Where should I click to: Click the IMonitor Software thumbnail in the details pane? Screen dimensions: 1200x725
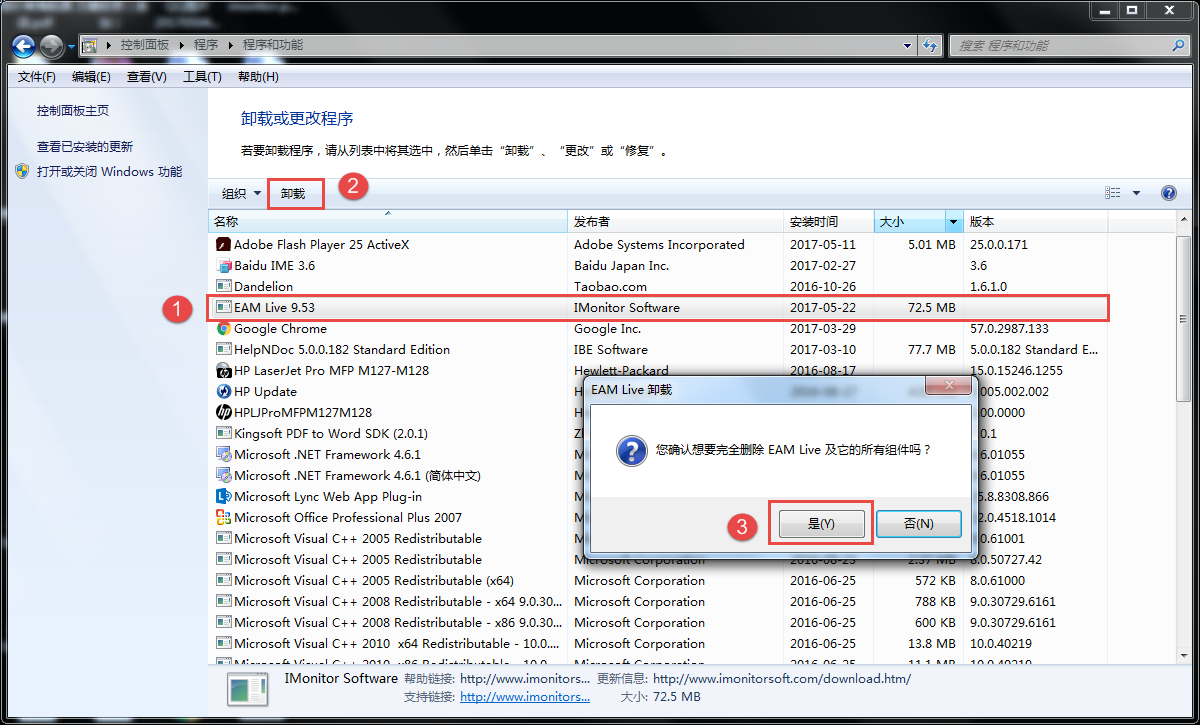tap(246, 689)
